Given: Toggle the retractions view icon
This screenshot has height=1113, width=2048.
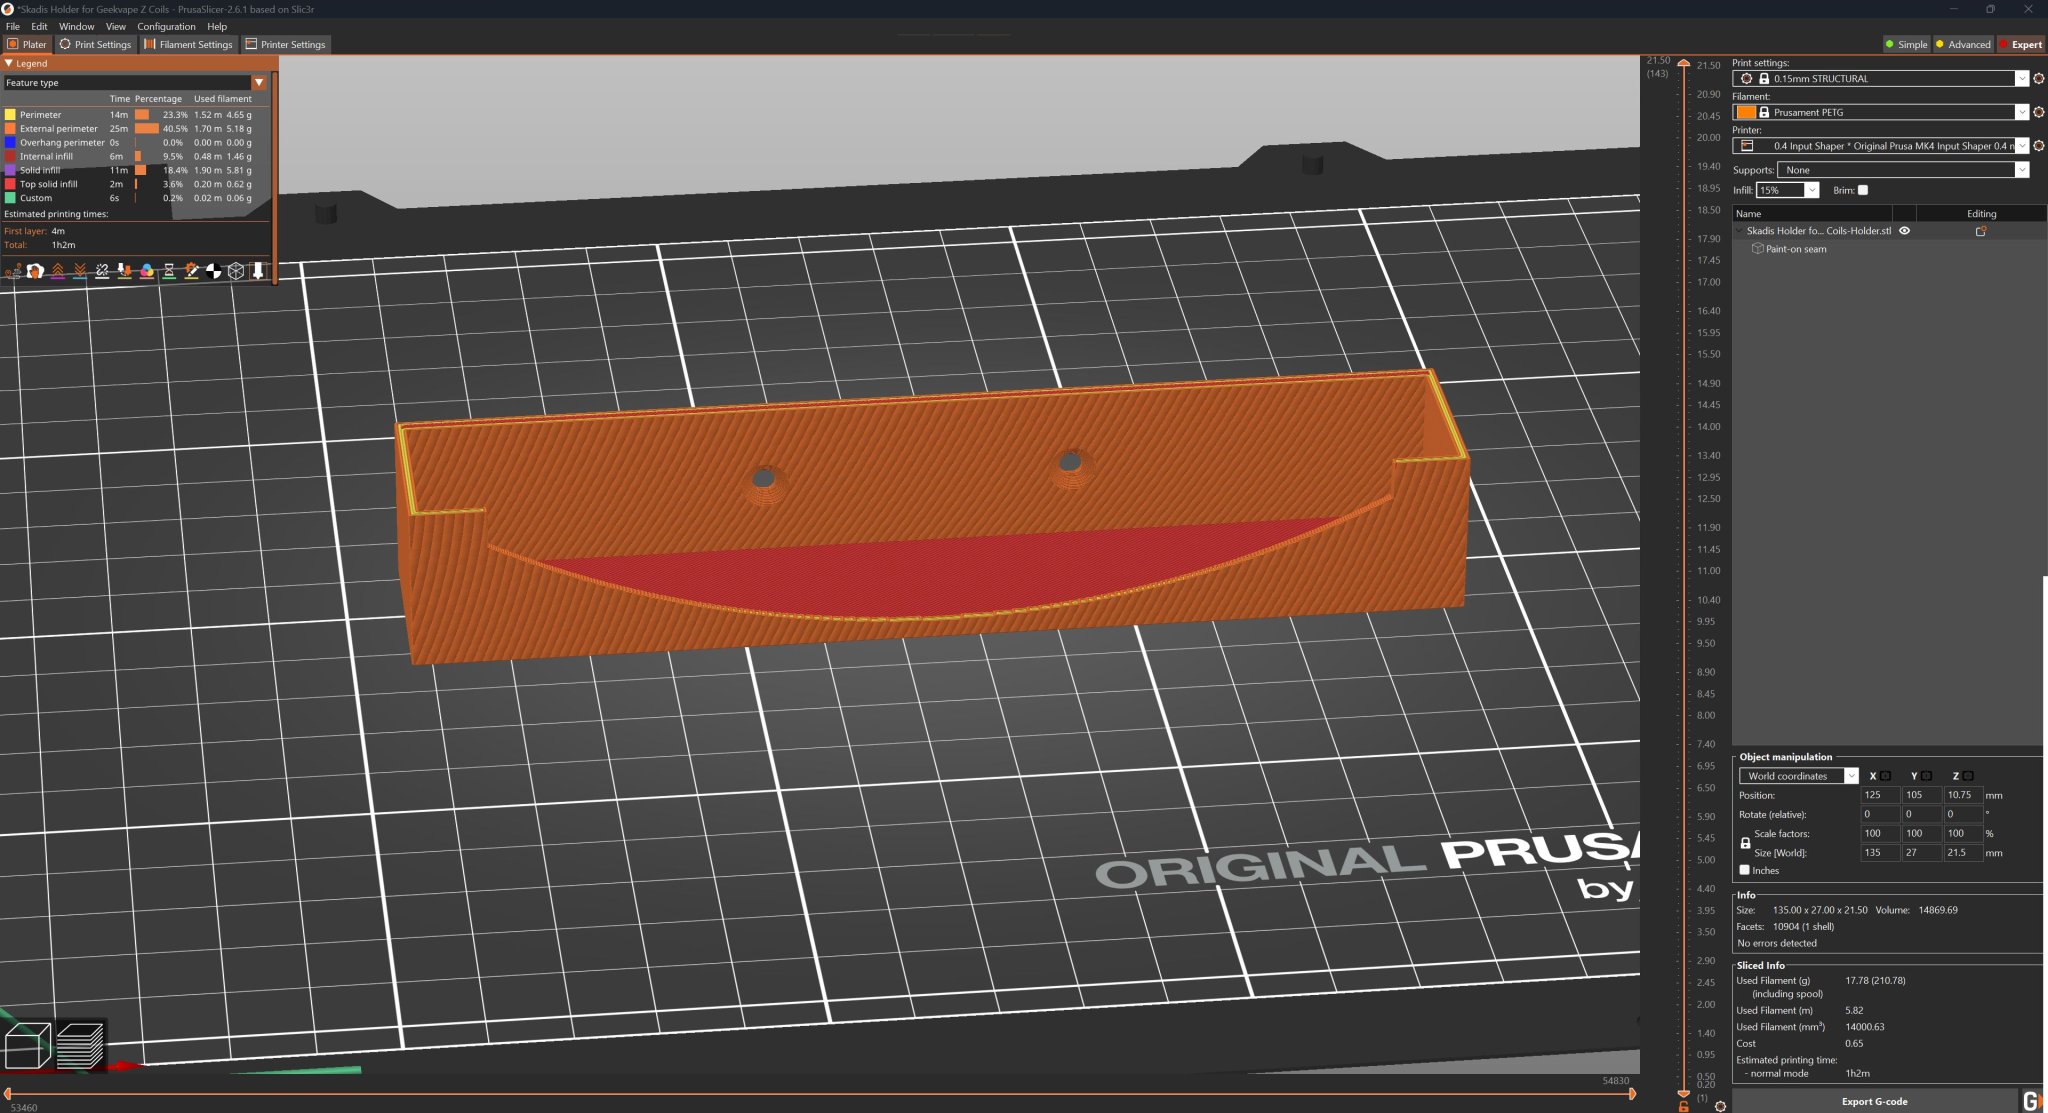Looking at the screenshot, I should coord(58,270).
